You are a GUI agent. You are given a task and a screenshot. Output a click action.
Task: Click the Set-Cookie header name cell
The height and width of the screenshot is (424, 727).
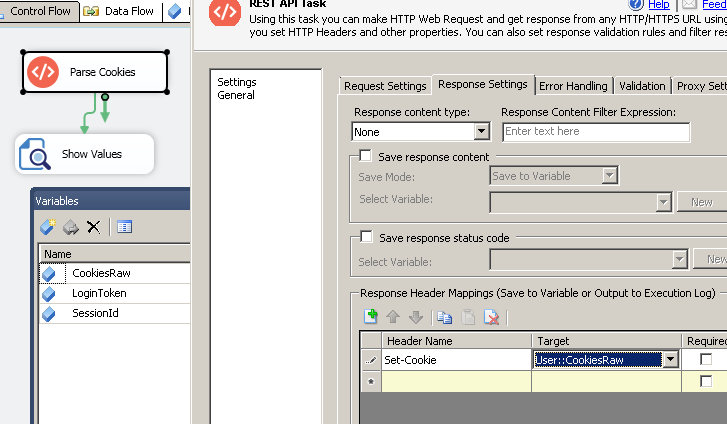[x=456, y=360]
